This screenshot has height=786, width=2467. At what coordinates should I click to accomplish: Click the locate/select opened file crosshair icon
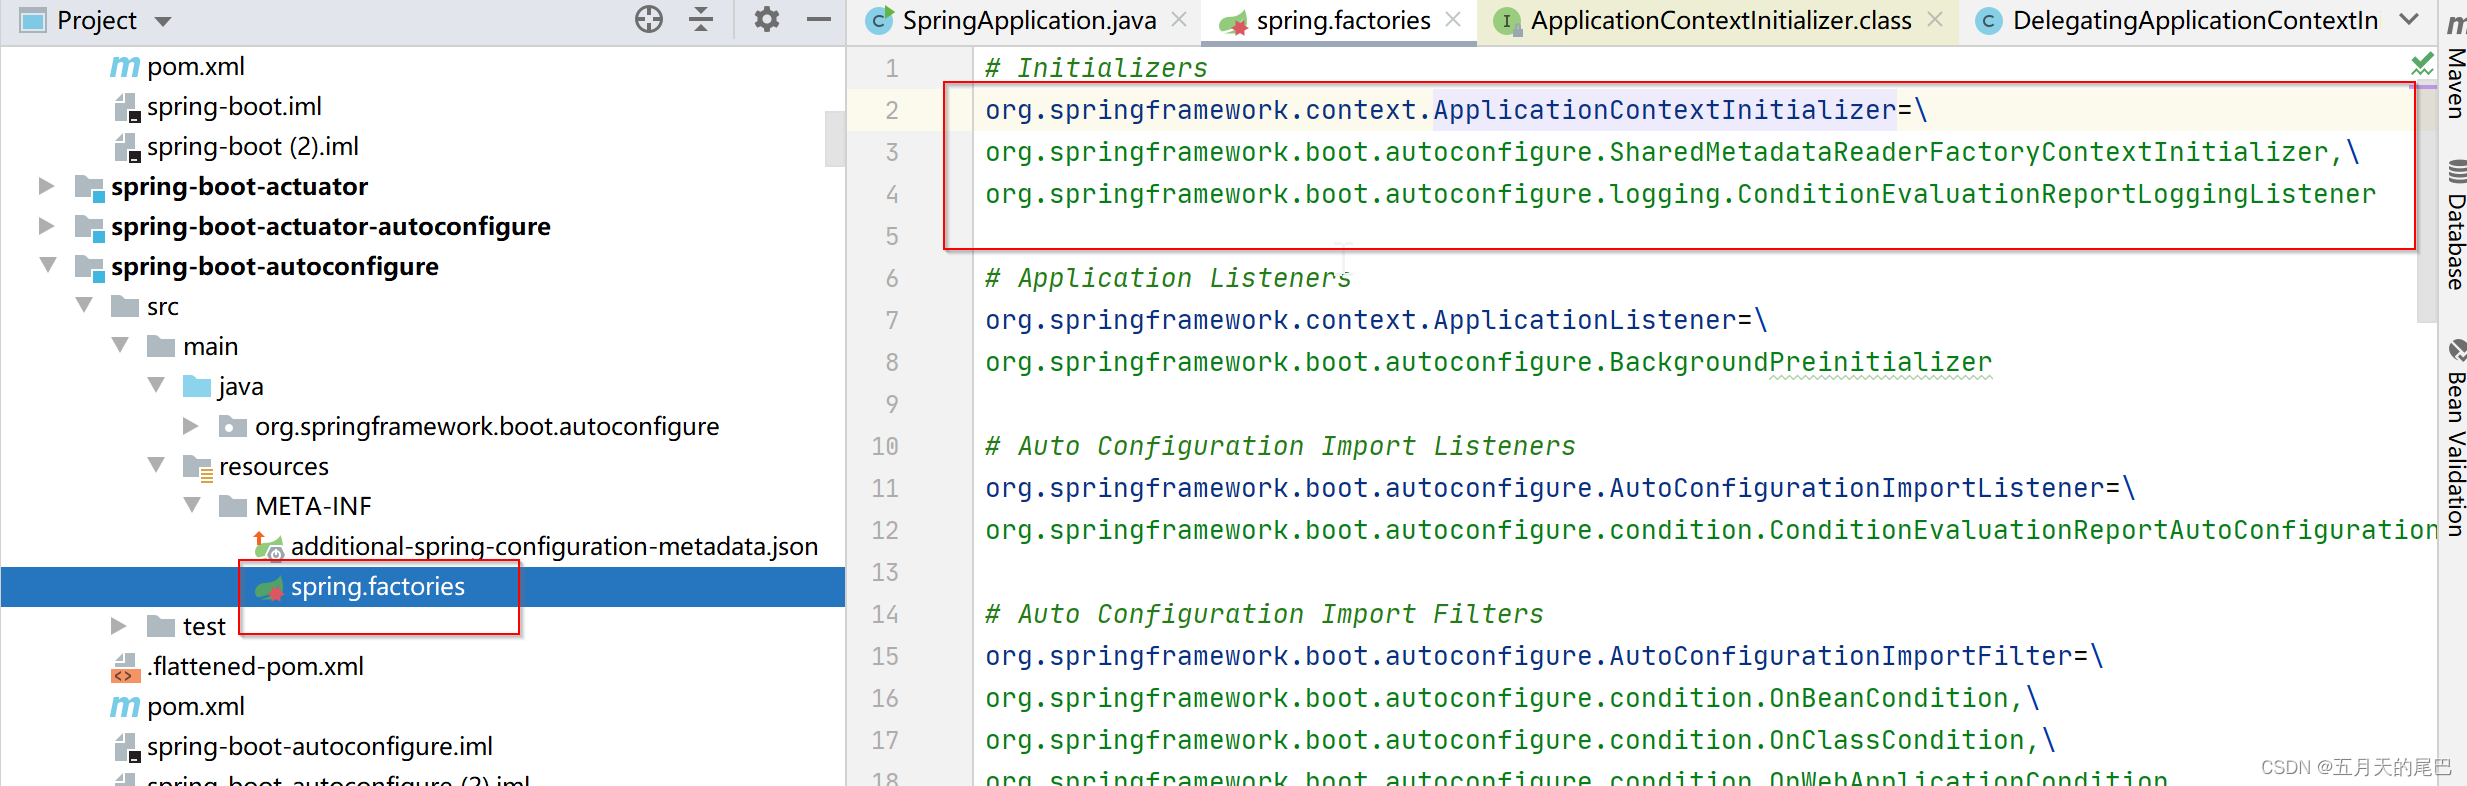point(649,19)
